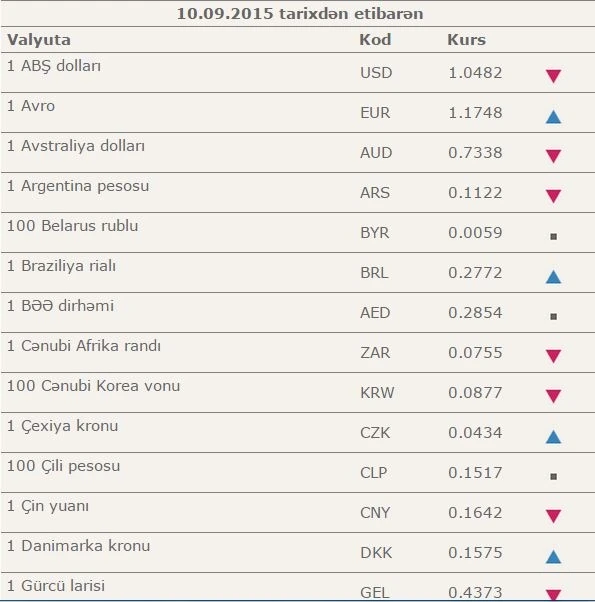This screenshot has width=595, height=602.
Task: Click the blue up arrow for EUR
Action: (x=553, y=117)
